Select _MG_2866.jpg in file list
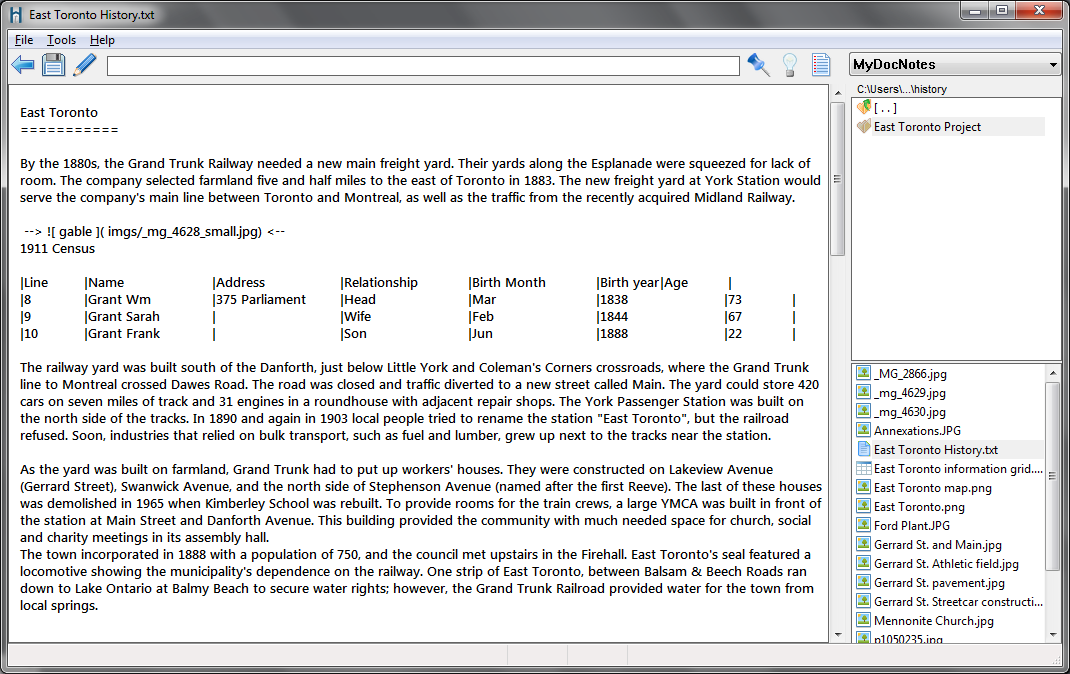This screenshot has height=674, width=1070. tap(910, 374)
